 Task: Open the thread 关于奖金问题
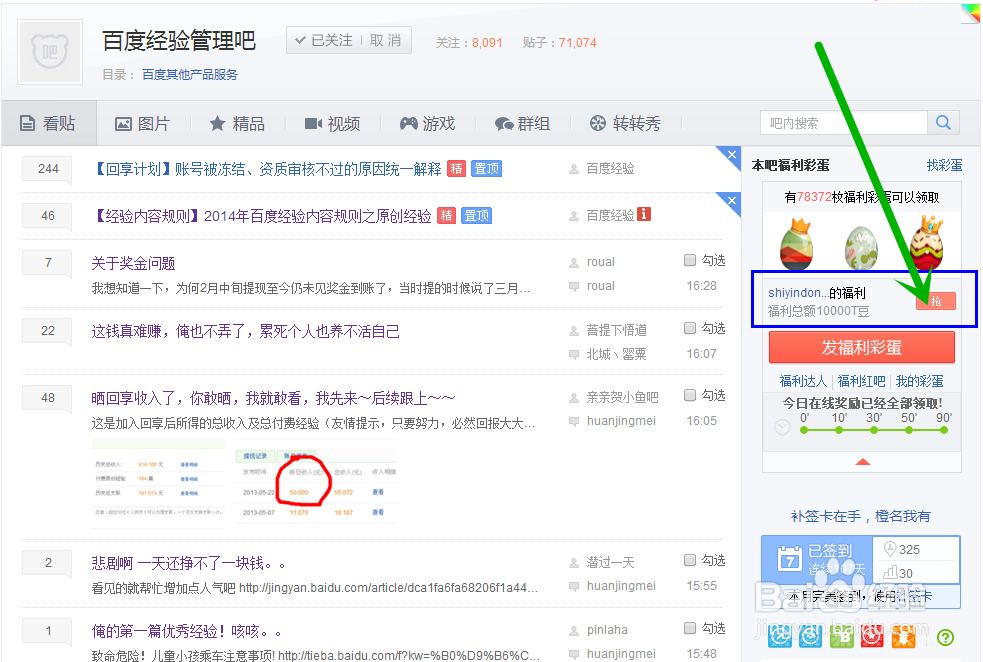click(x=133, y=263)
